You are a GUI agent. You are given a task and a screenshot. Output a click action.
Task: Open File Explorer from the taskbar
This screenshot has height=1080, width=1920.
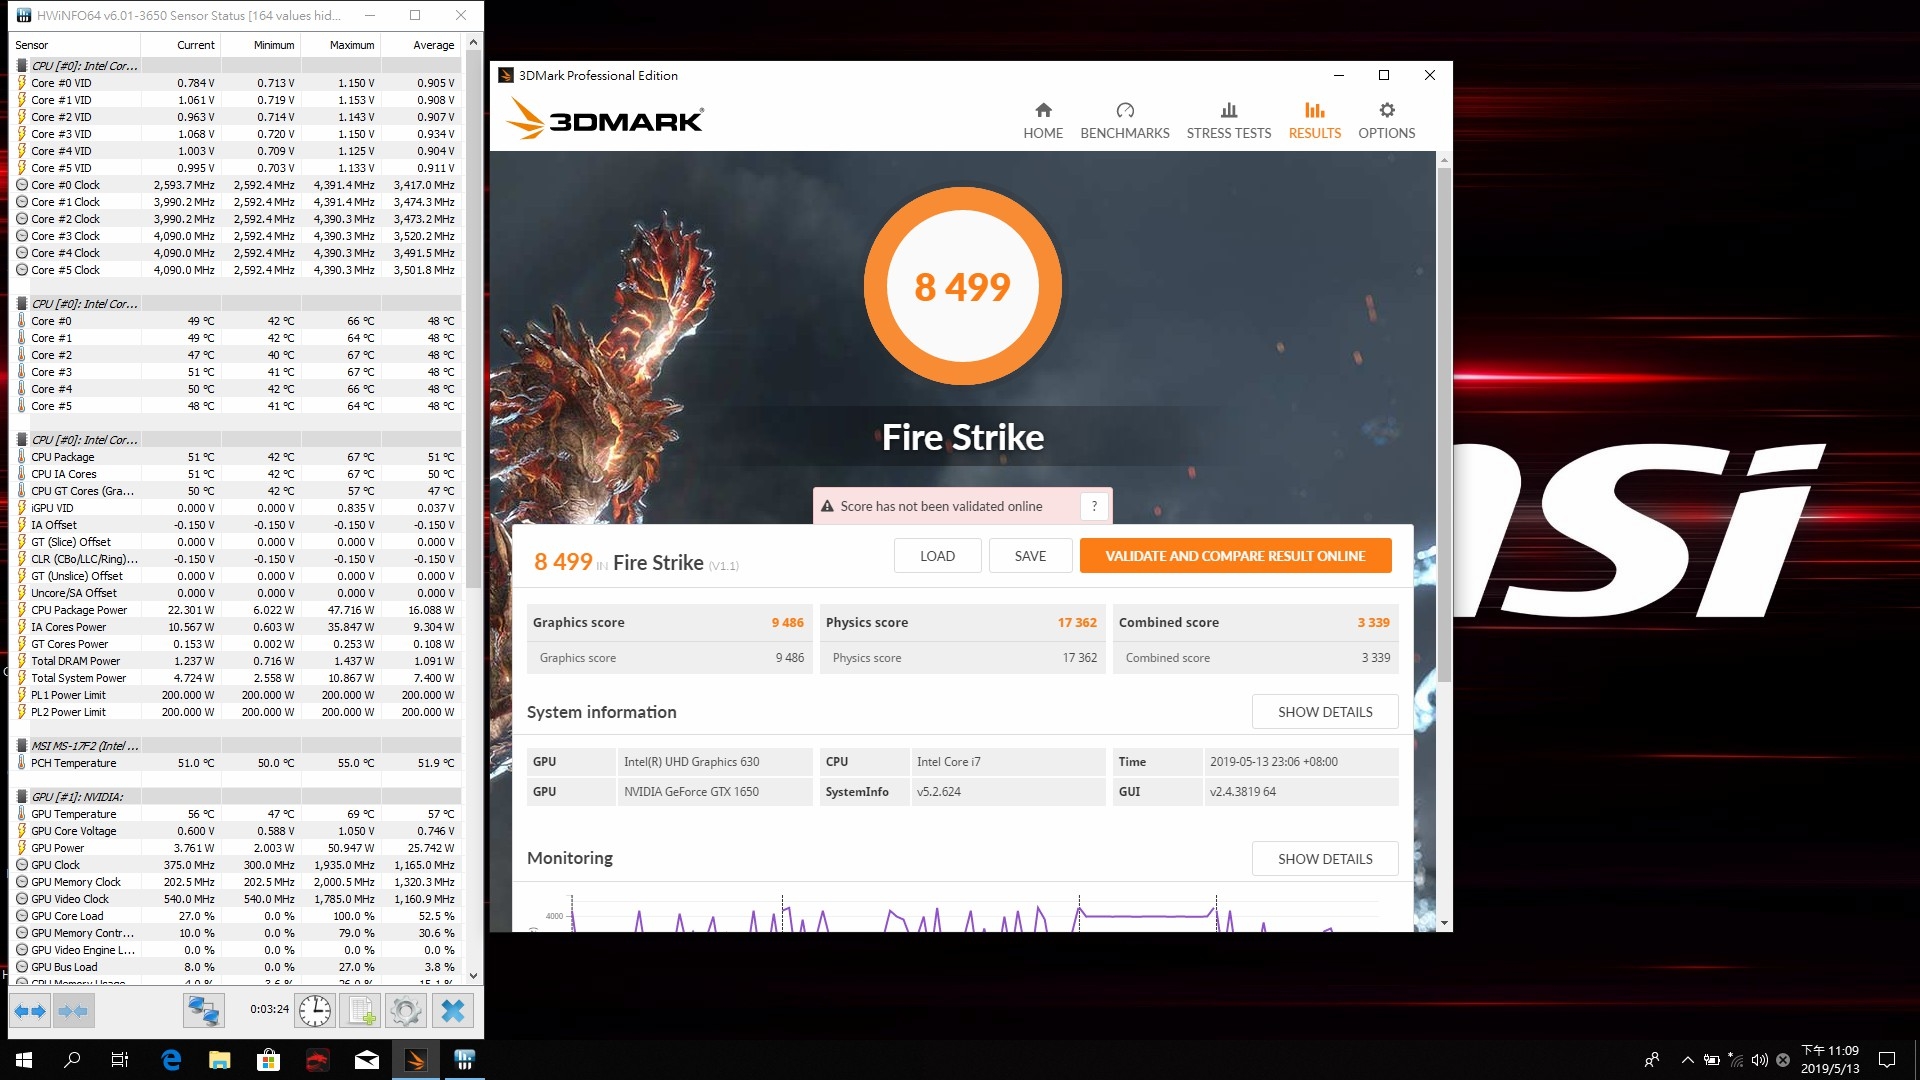click(x=220, y=1060)
